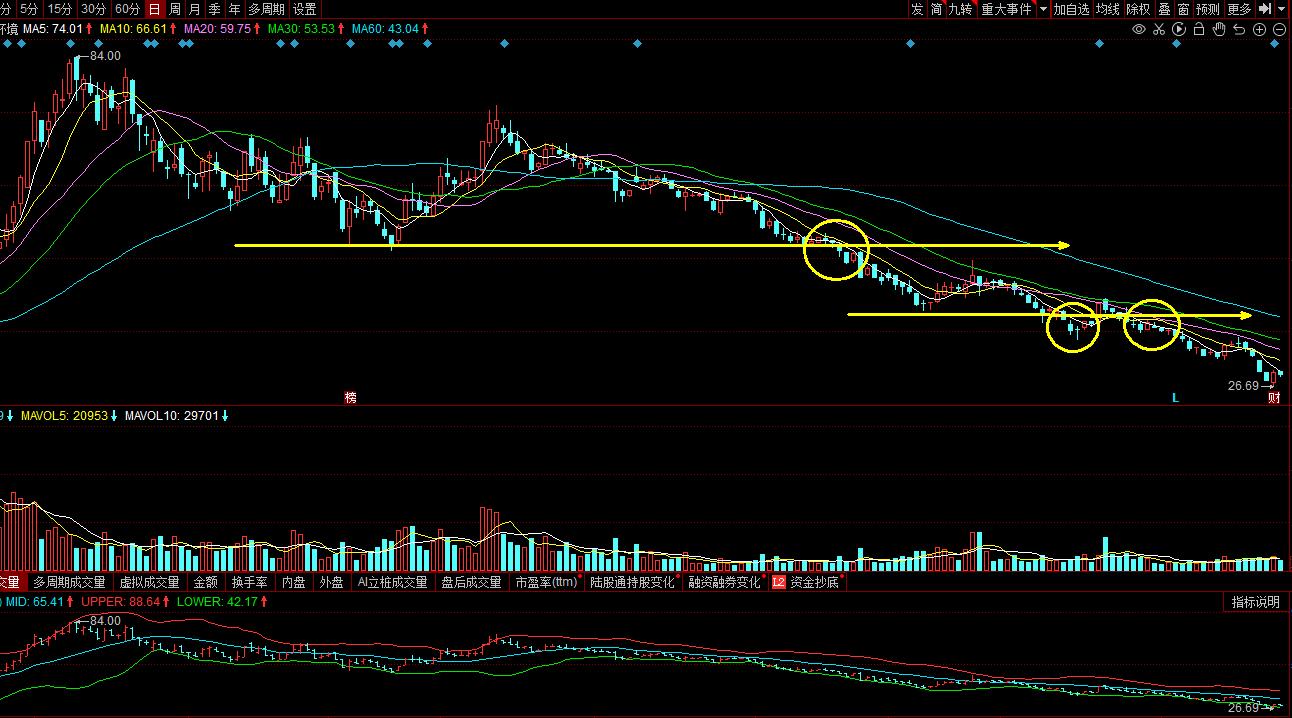Screen dimensions: 1292x718
Task: Open the 多周期 multi-period view
Action: click(x=266, y=9)
